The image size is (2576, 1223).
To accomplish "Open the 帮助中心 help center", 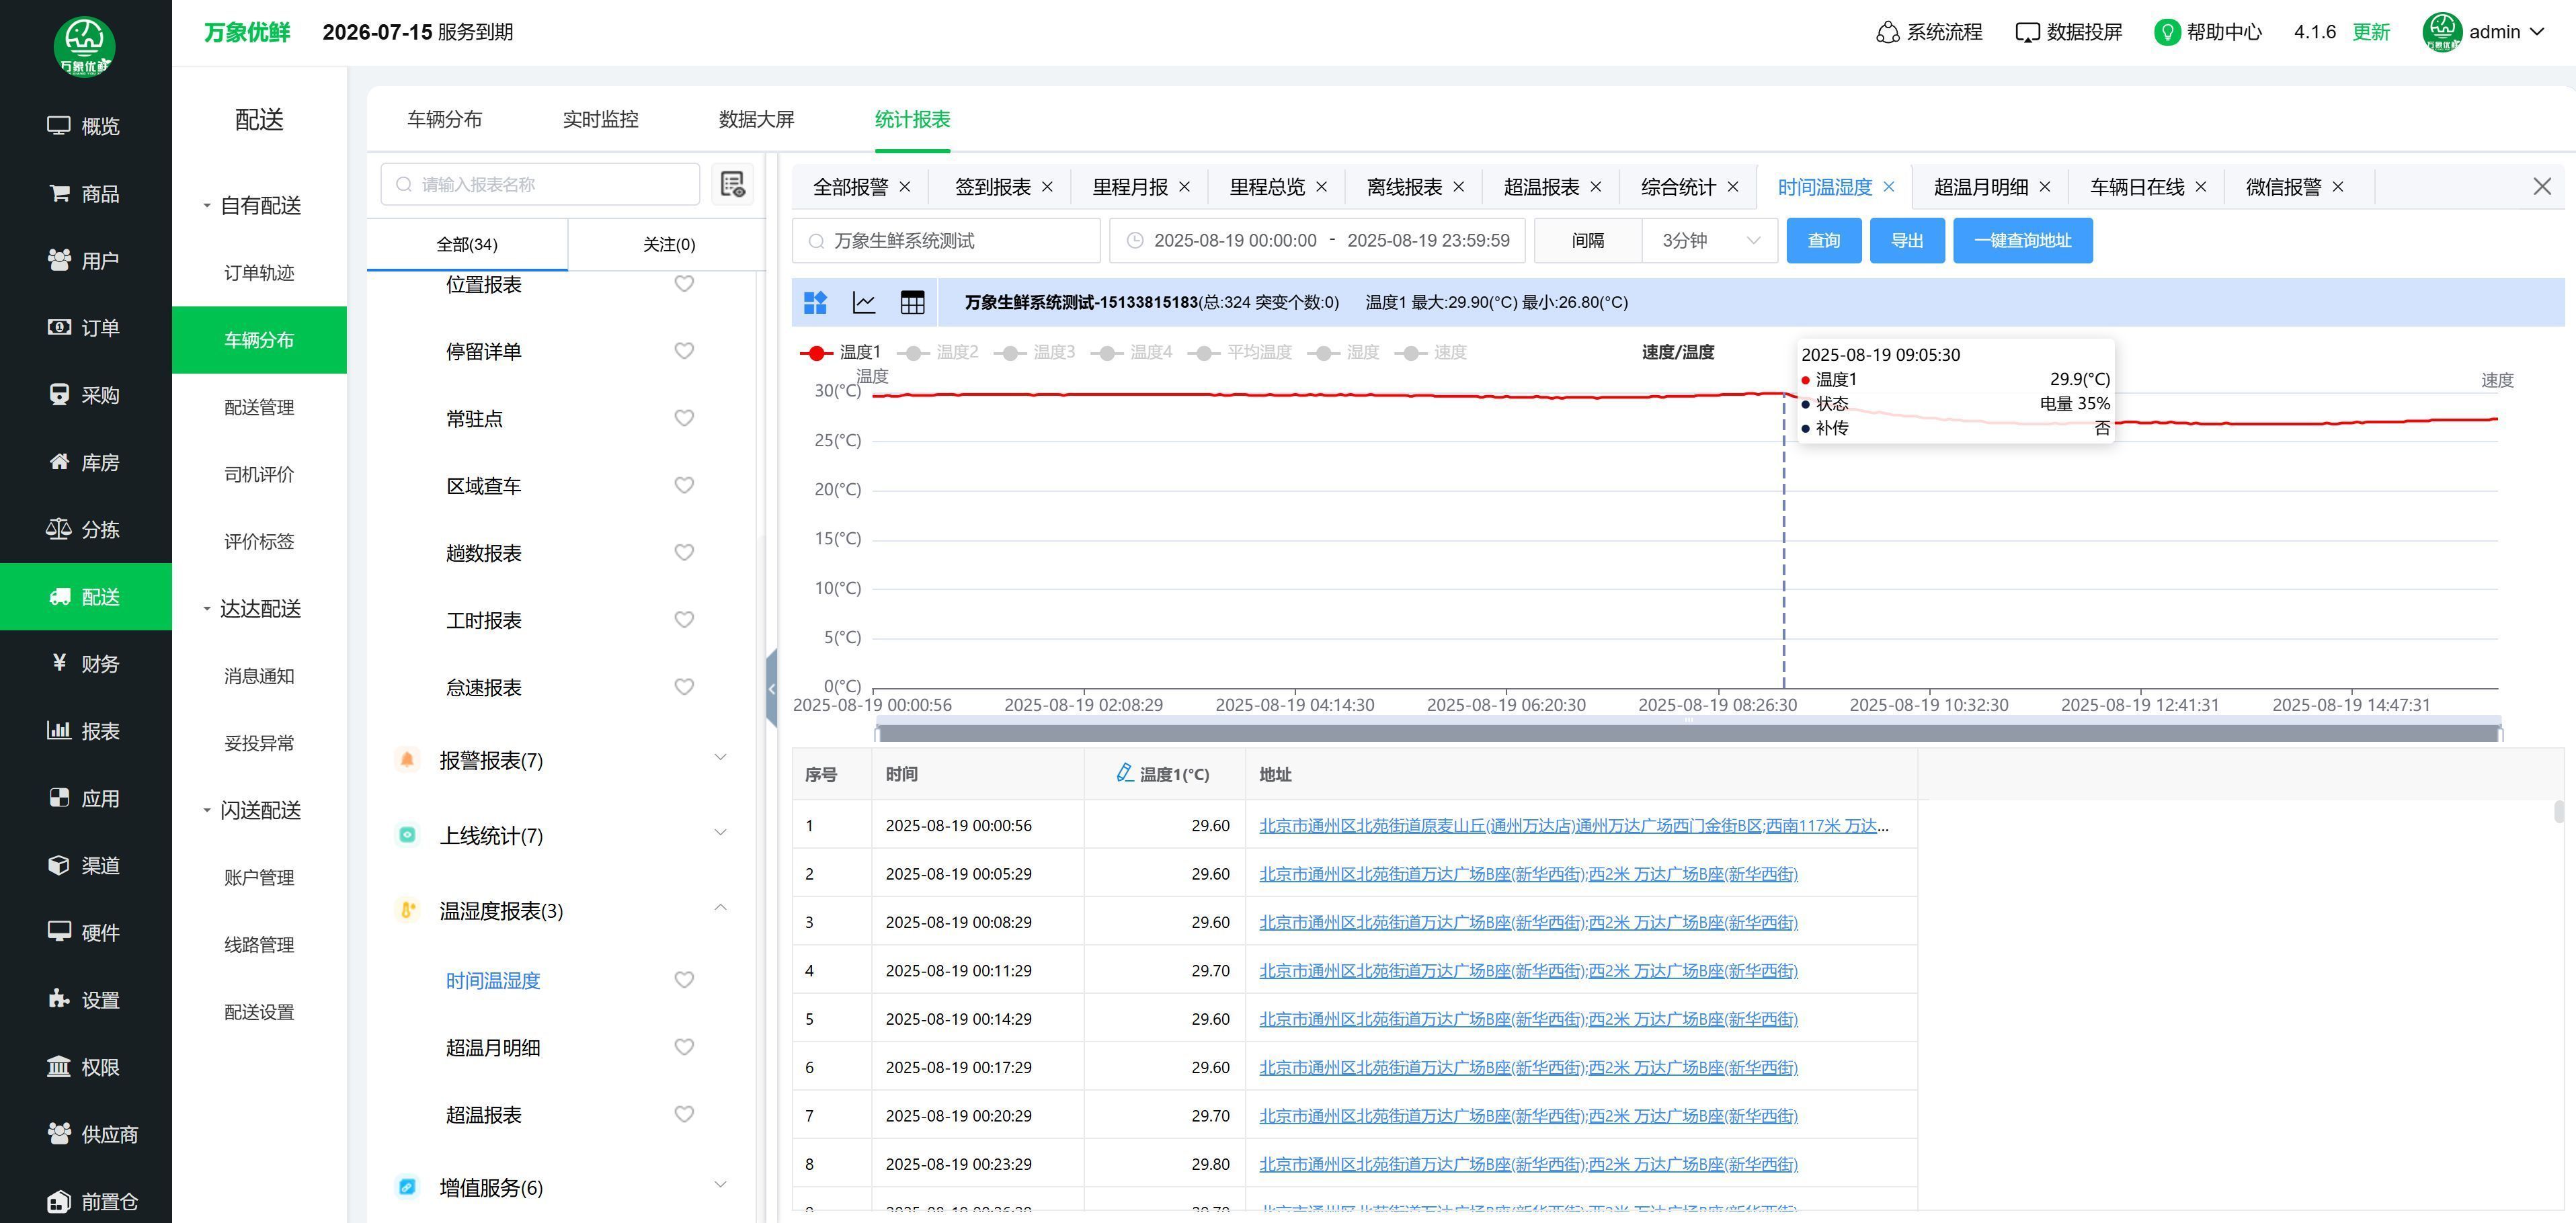I will 2208,32.
